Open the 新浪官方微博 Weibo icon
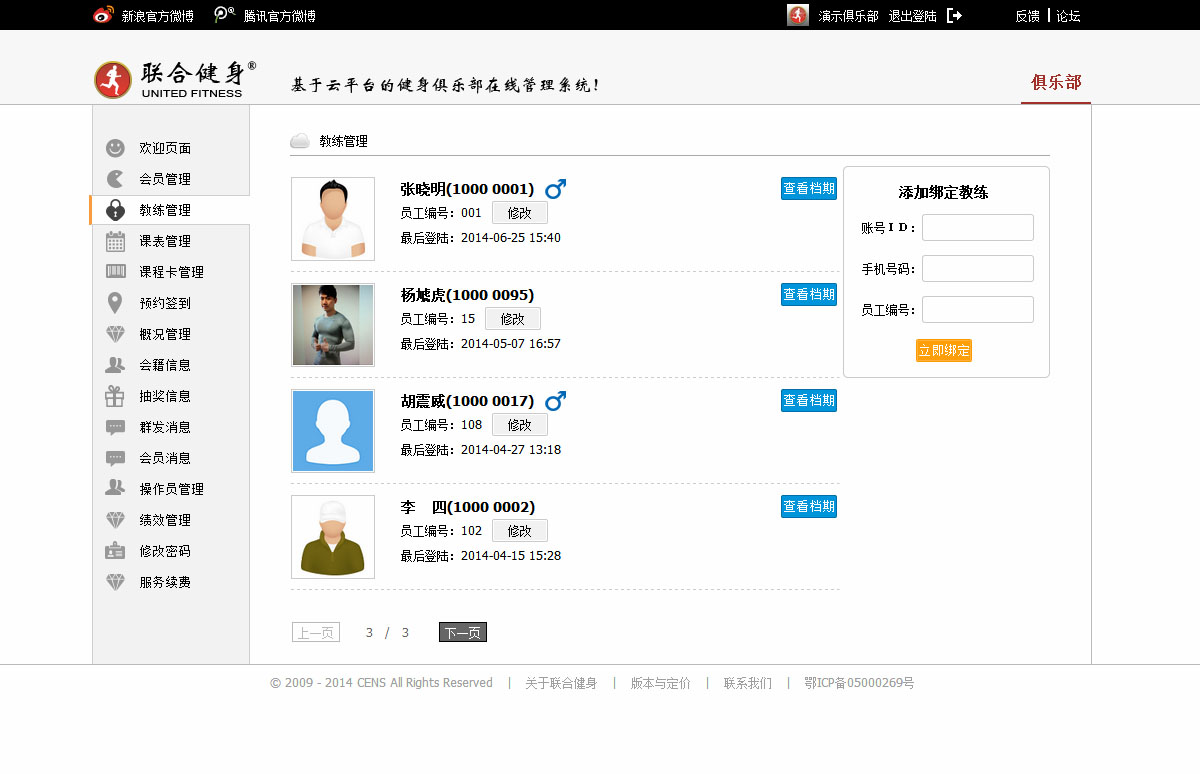The image size is (1200, 774). 103,16
